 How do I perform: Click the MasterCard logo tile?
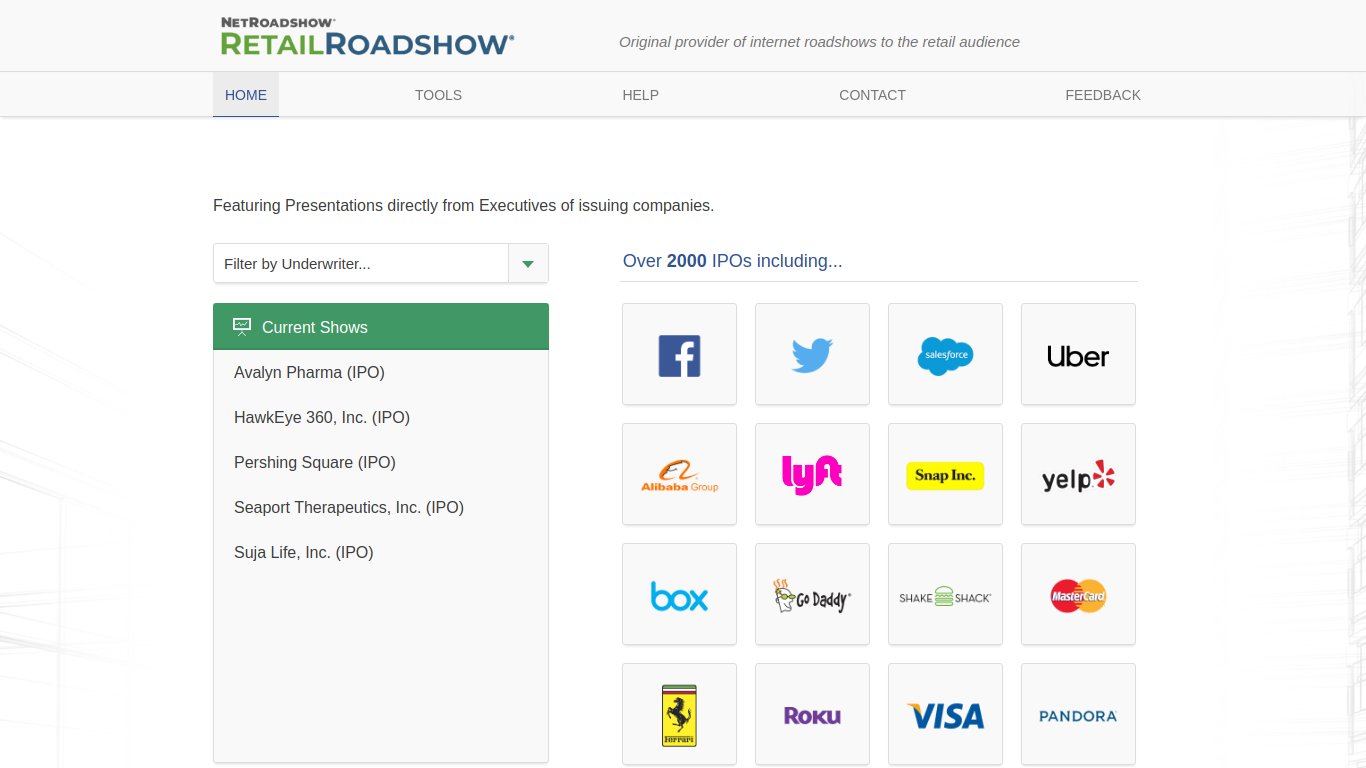pos(1078,594)
